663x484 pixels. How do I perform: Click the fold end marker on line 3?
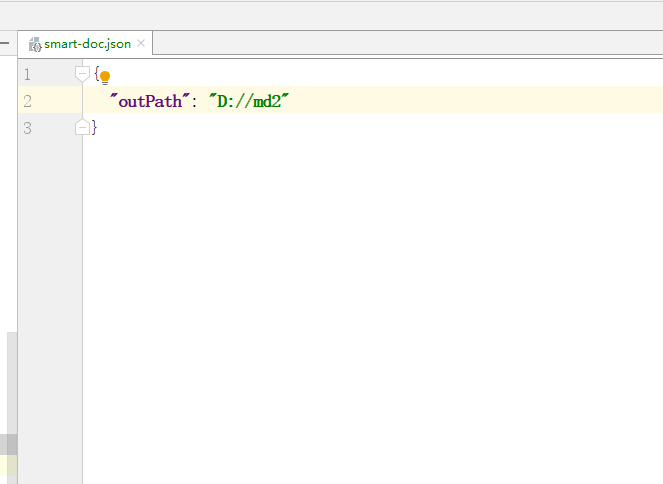pyautogui.click(x=82, y=127)
